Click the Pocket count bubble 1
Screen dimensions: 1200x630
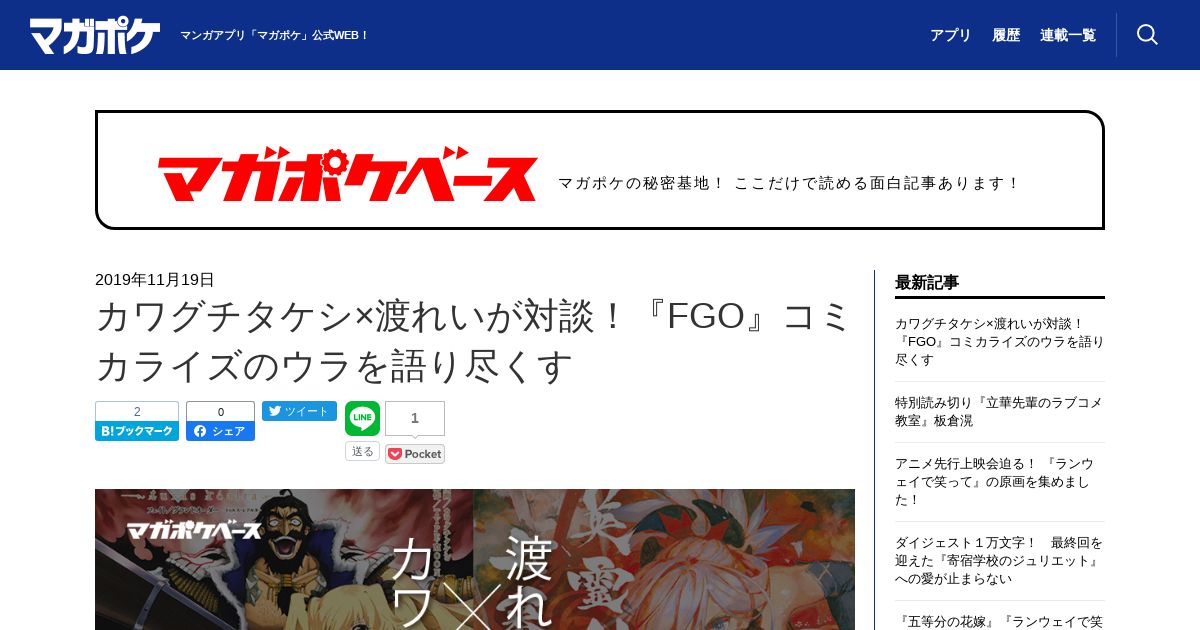415,418
